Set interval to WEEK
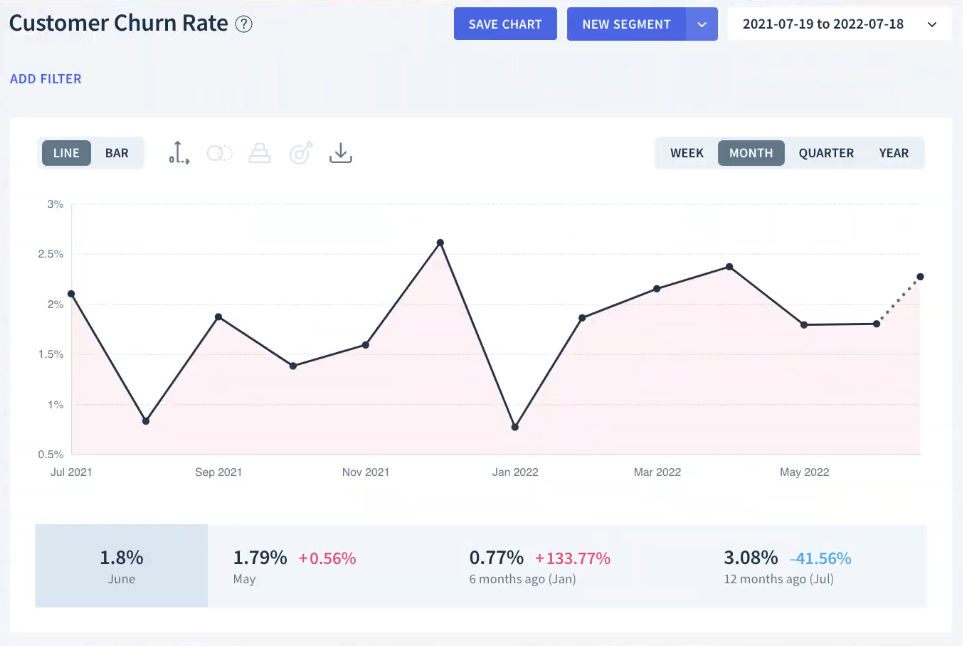 coord(687,153)
